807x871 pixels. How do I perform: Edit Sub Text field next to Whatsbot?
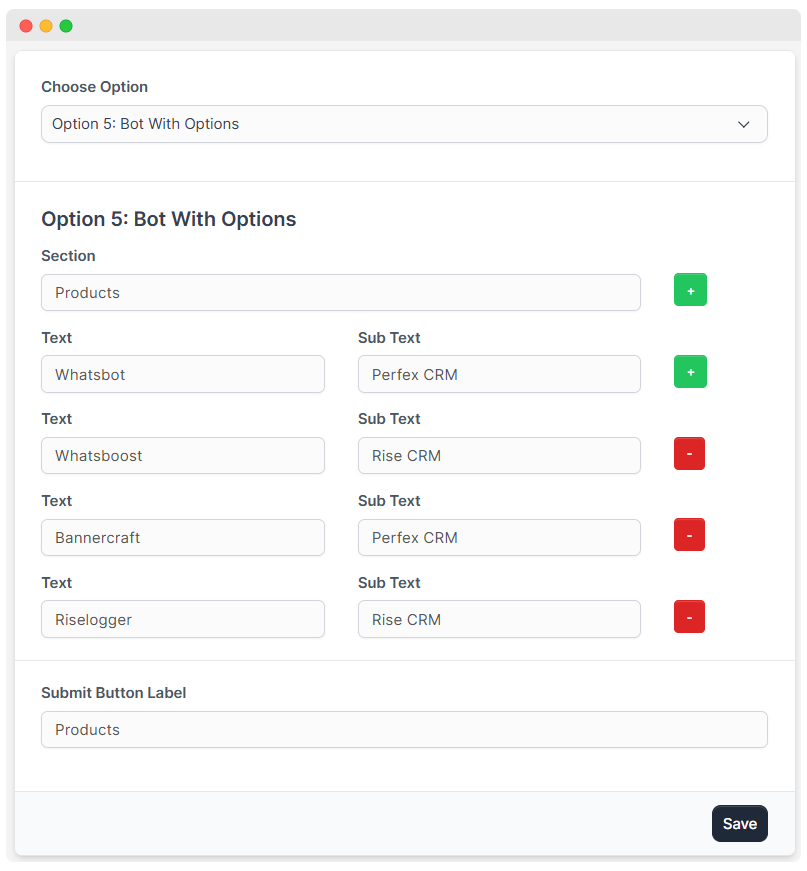(499, 374)
